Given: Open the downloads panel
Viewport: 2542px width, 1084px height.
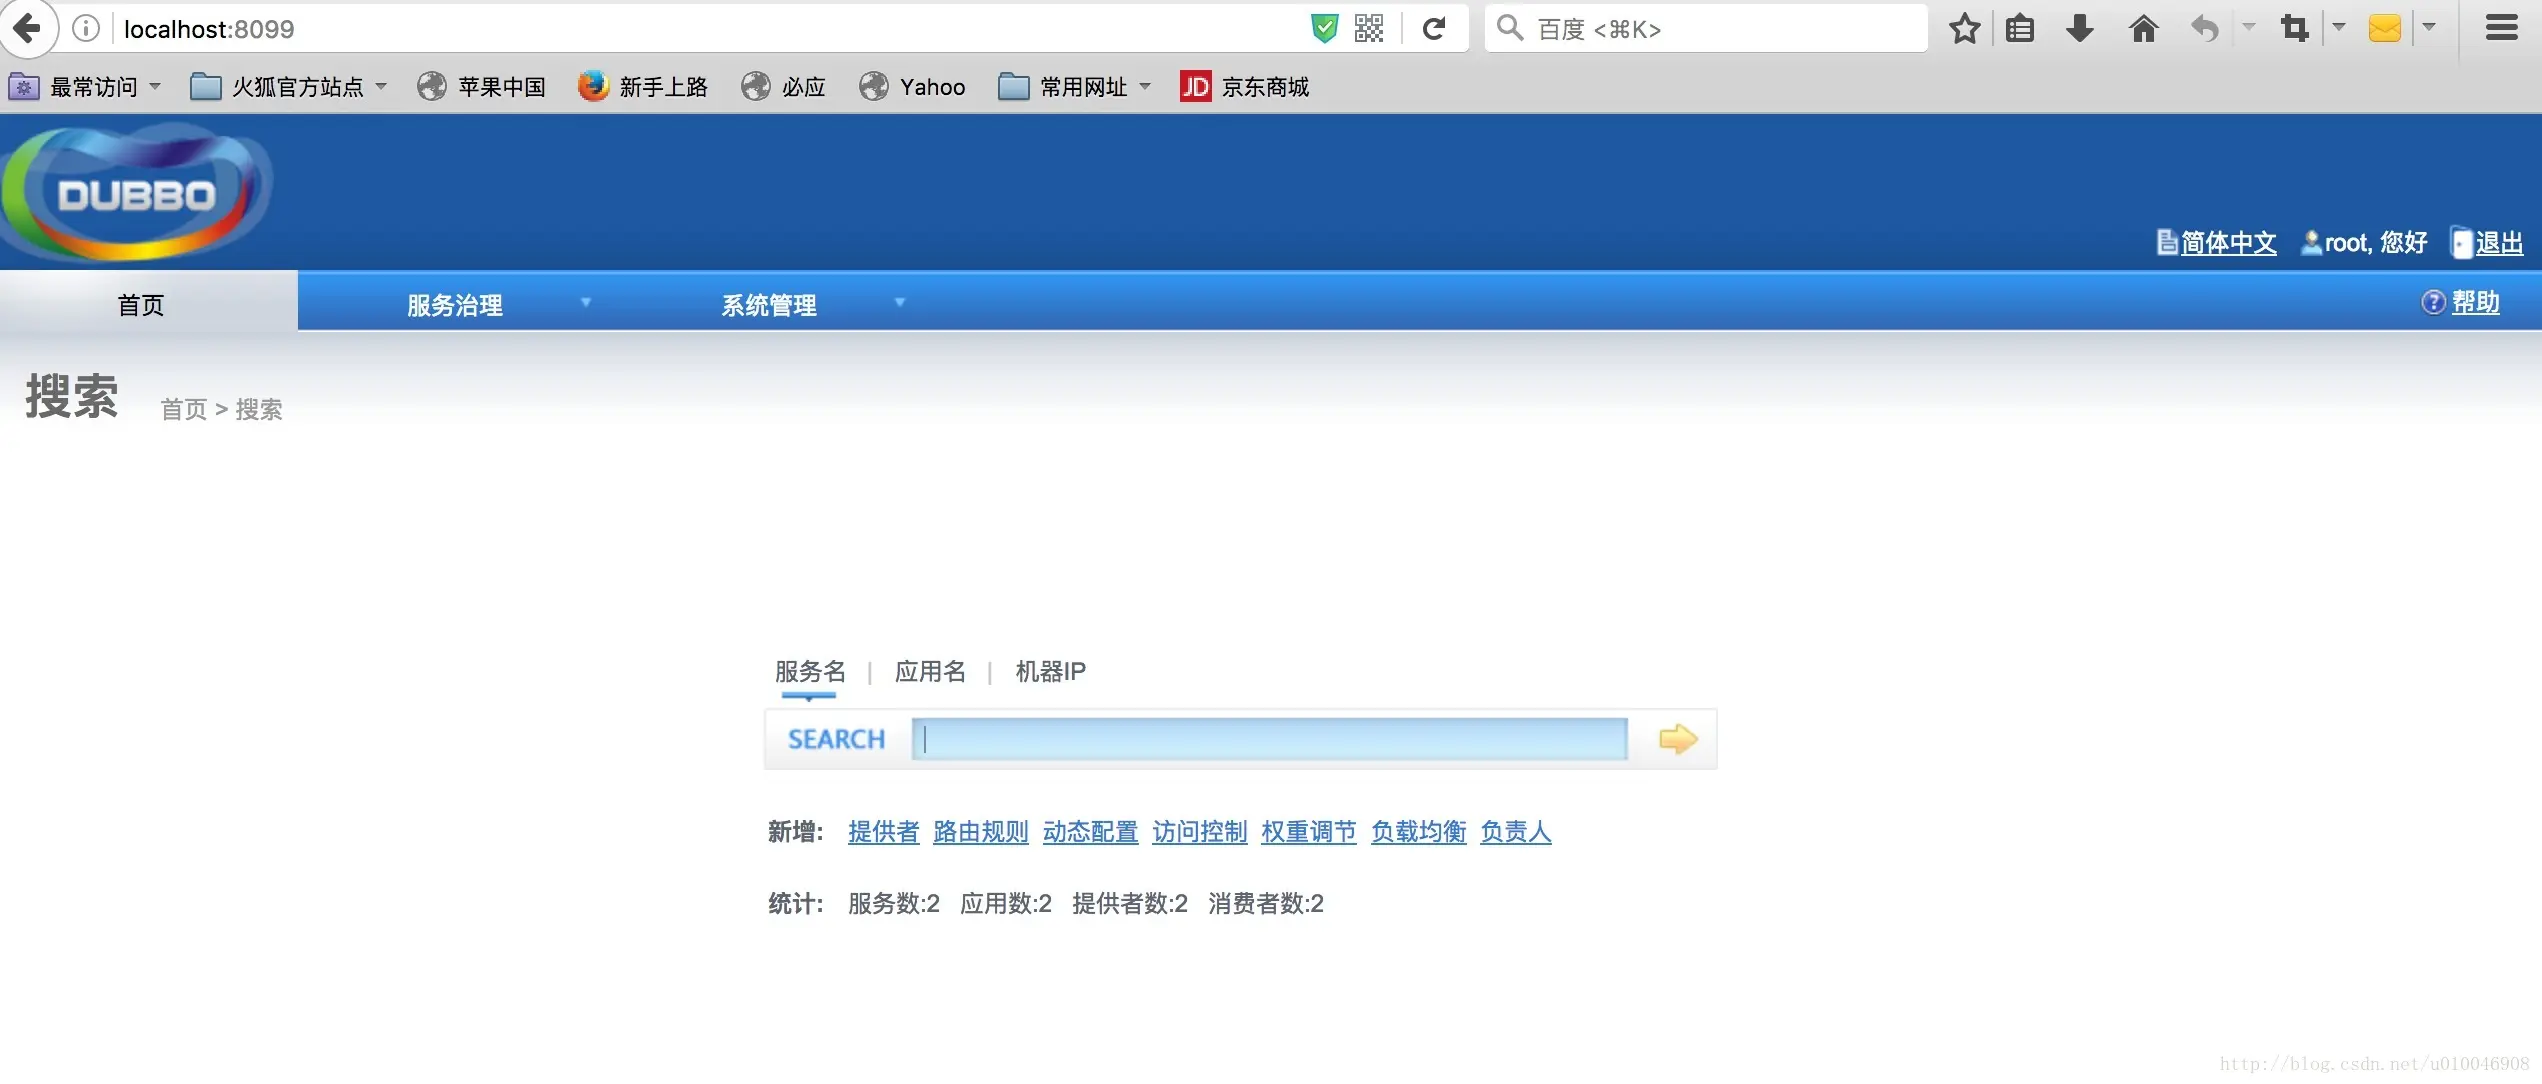Looking at the screenshot, I should pos(2080,28).
